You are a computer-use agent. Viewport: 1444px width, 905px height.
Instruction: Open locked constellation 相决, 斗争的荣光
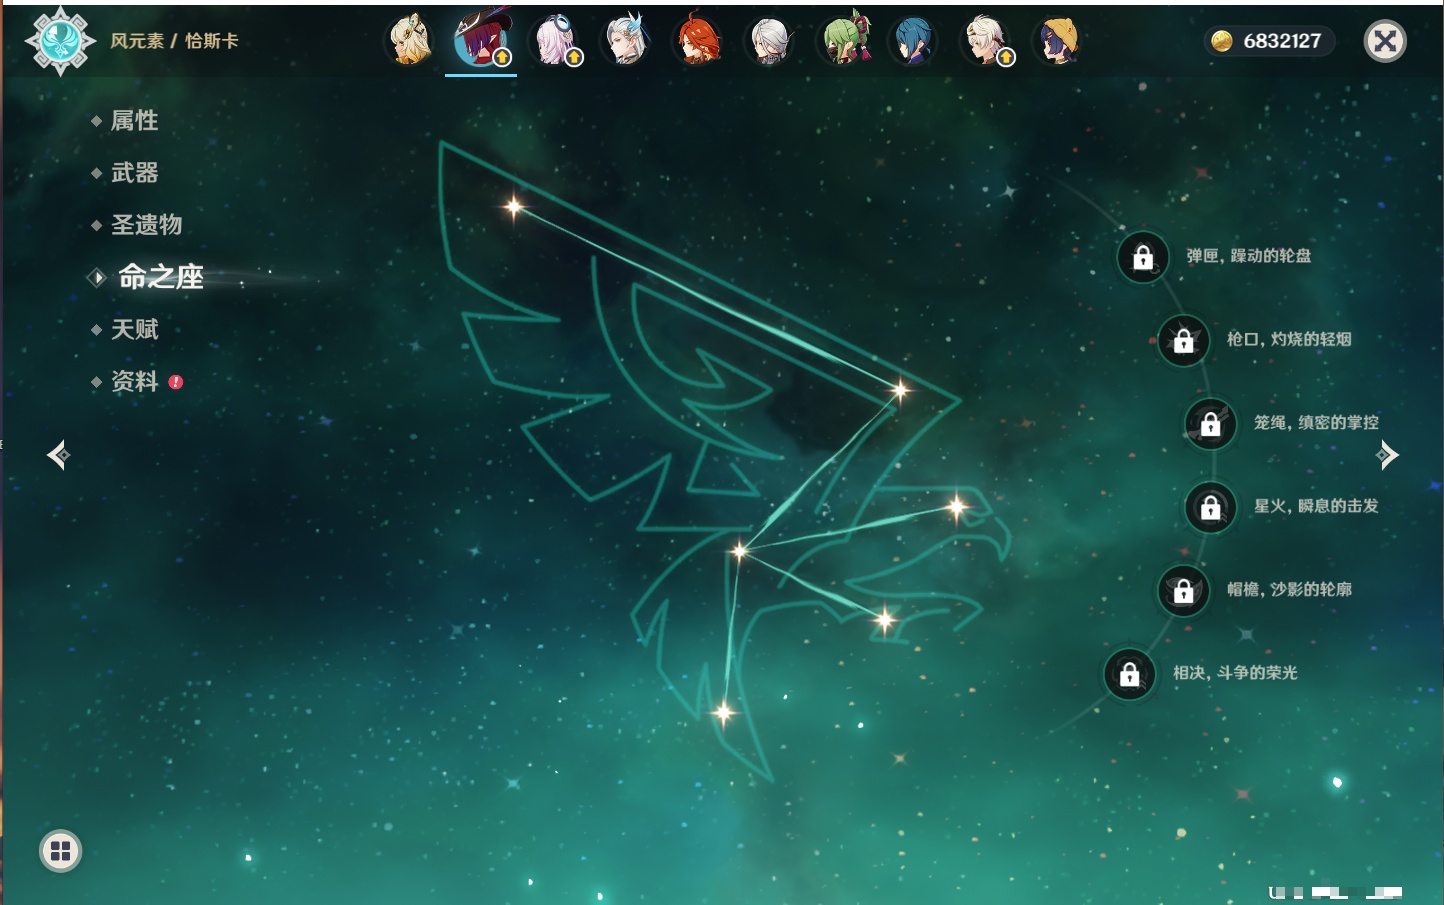[x=1130, y=674]
